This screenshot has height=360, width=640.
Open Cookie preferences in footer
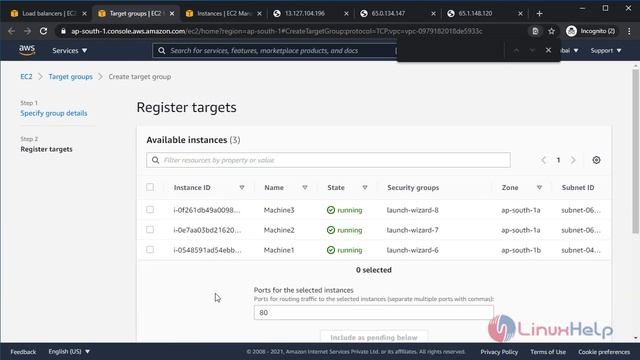[604, 352]
